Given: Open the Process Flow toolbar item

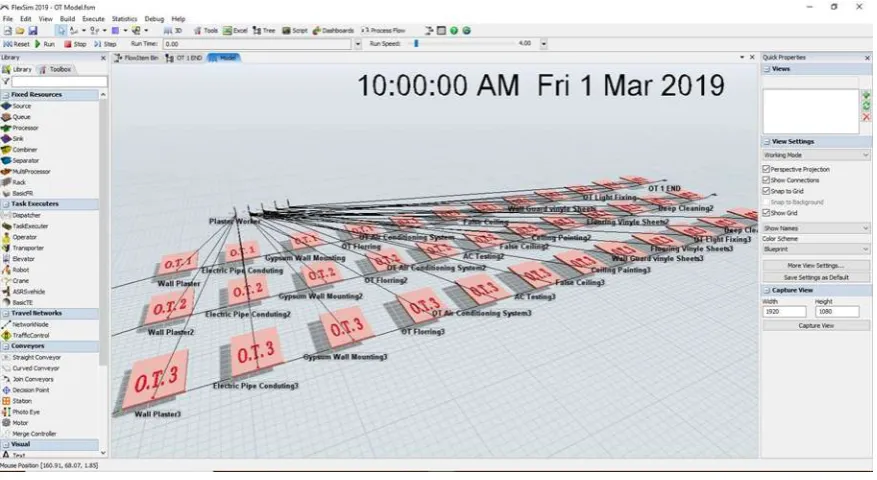Looking at the screenshot, I should [x=383, y=30].
